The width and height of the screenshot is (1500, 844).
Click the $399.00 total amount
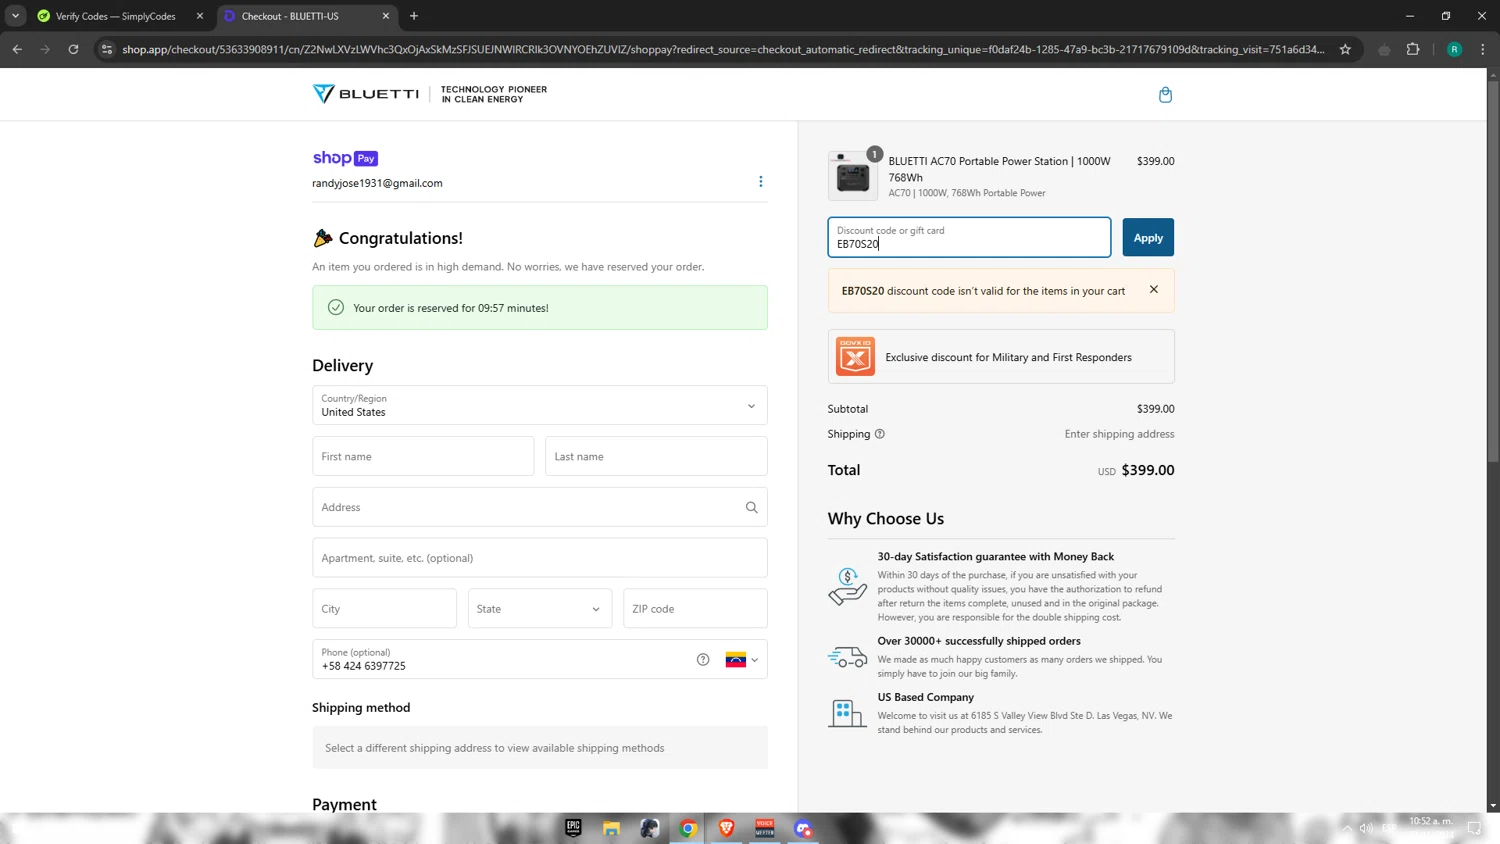click(1148, 470)
